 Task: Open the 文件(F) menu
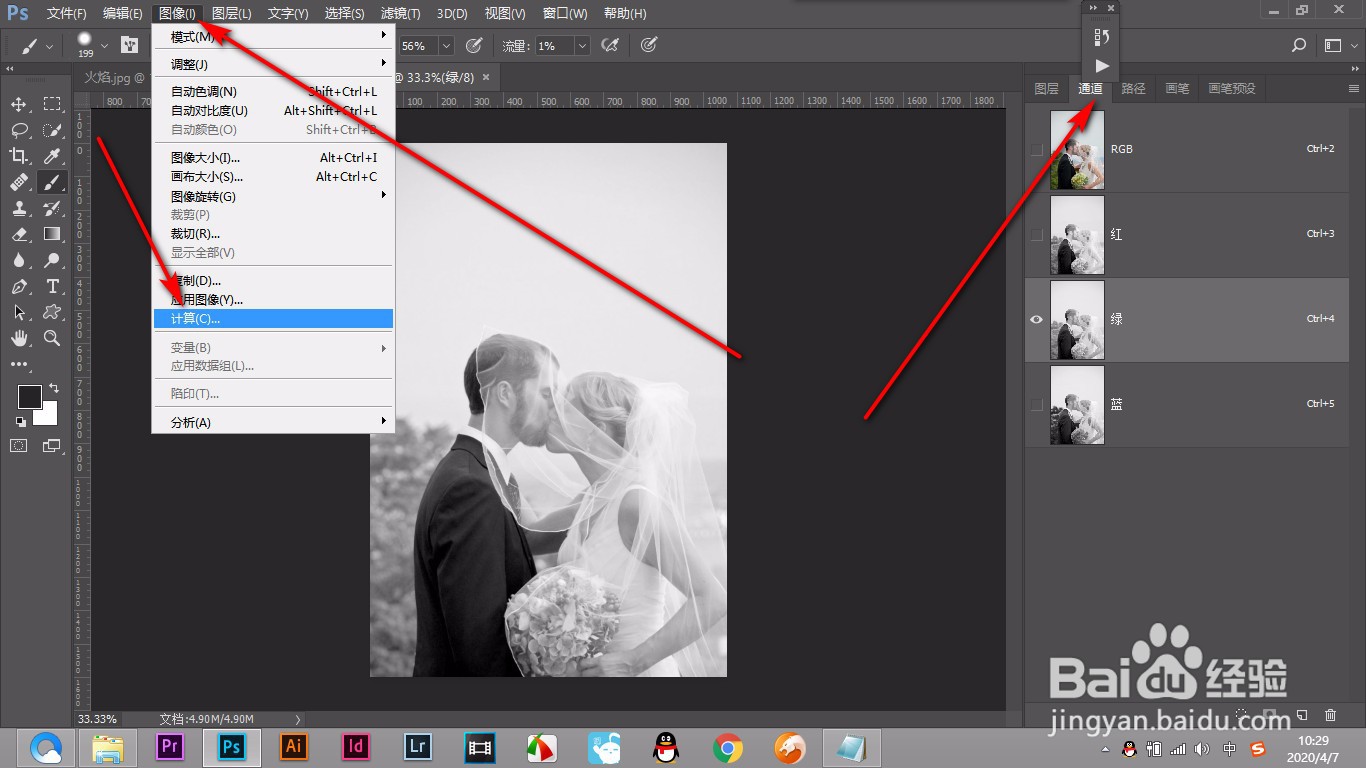click(67, 13)
